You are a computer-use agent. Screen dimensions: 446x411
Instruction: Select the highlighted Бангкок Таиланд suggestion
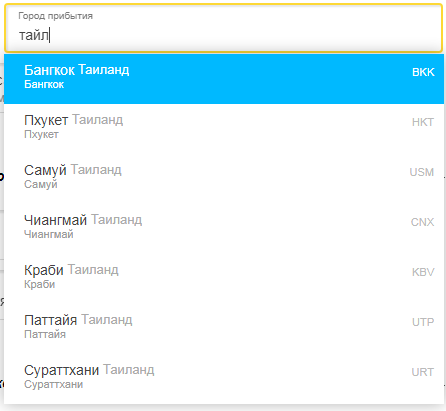click(224, 79)
